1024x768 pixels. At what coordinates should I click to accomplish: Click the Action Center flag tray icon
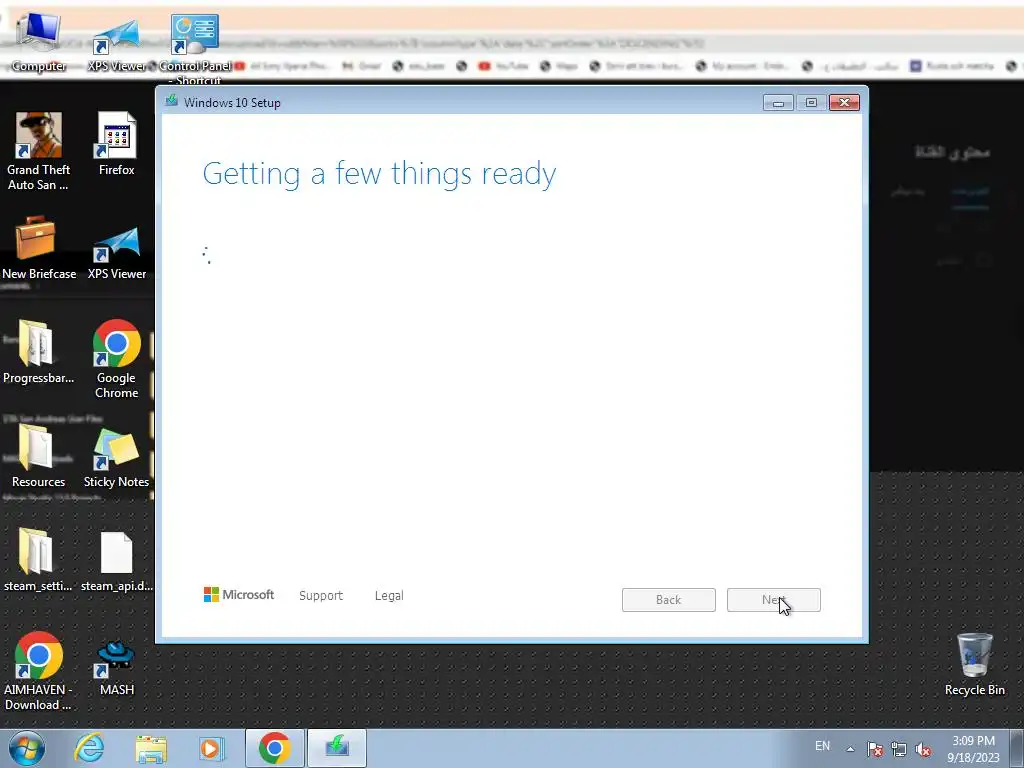coord(875,749)
